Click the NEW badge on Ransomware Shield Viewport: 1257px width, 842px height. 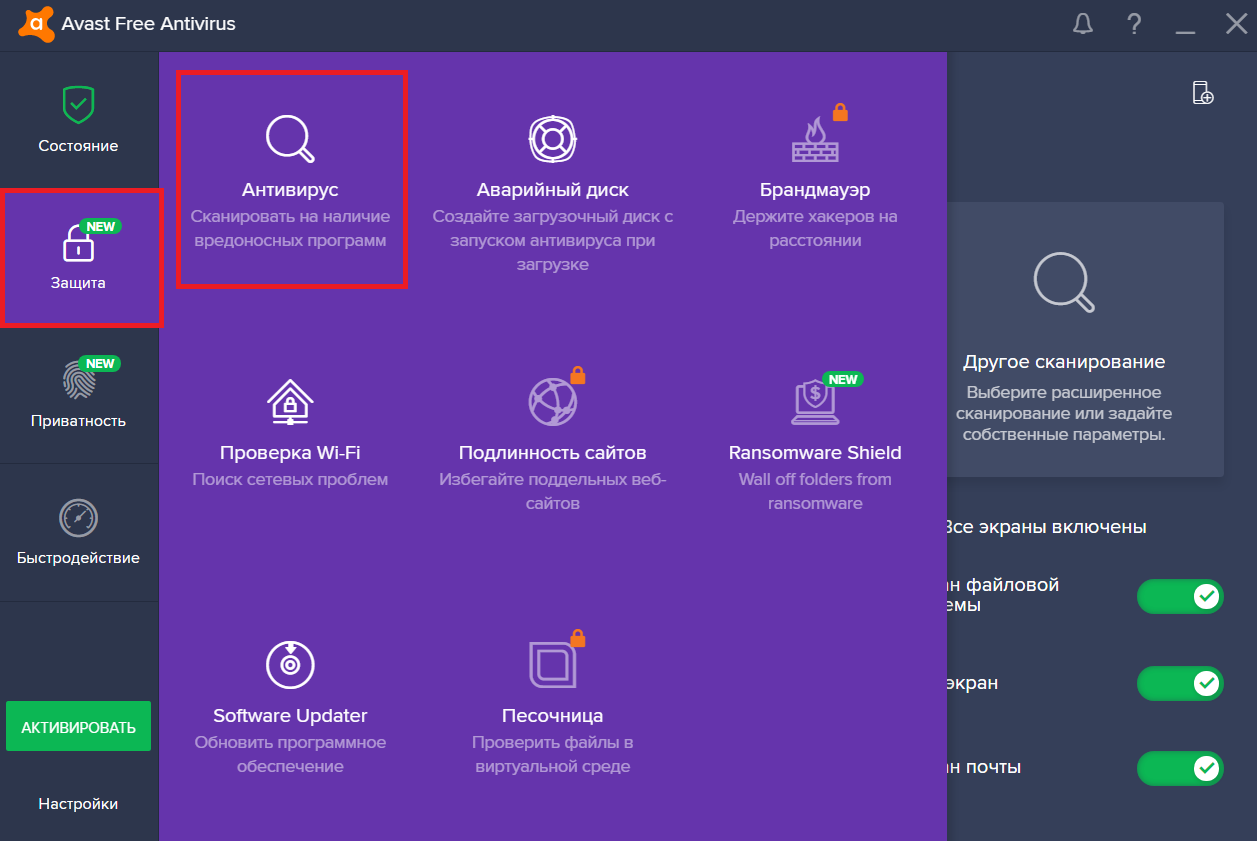point(843,379)
